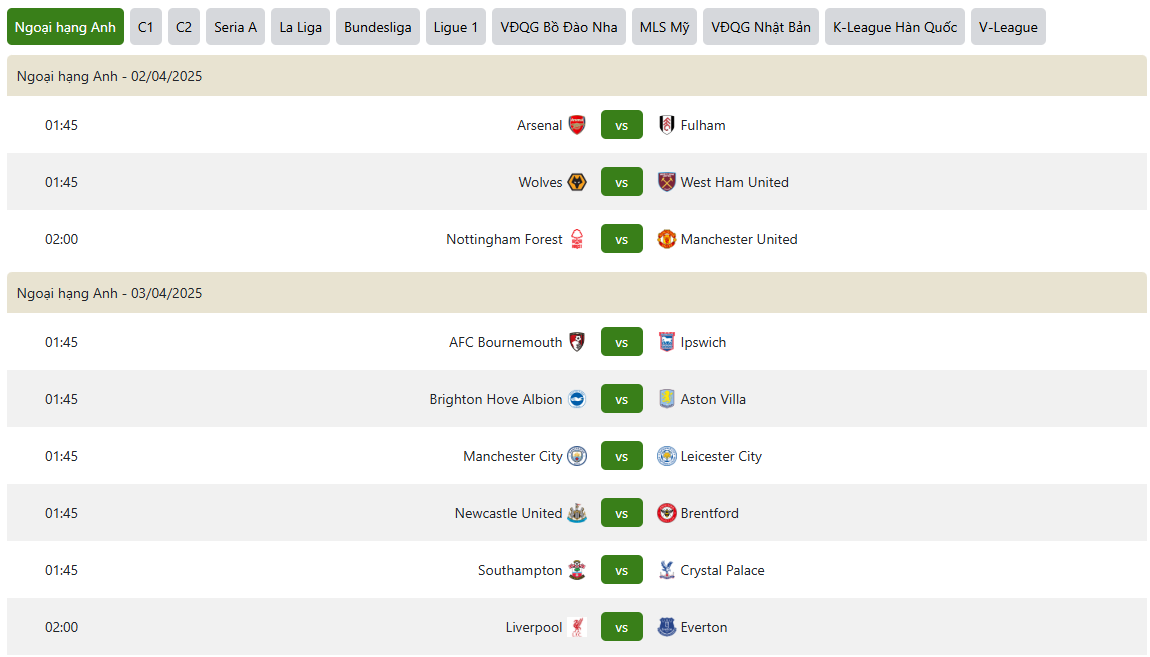Switch to K-League Hàn Quốc tab
The image size is (1150, 657).
[895, 27]
